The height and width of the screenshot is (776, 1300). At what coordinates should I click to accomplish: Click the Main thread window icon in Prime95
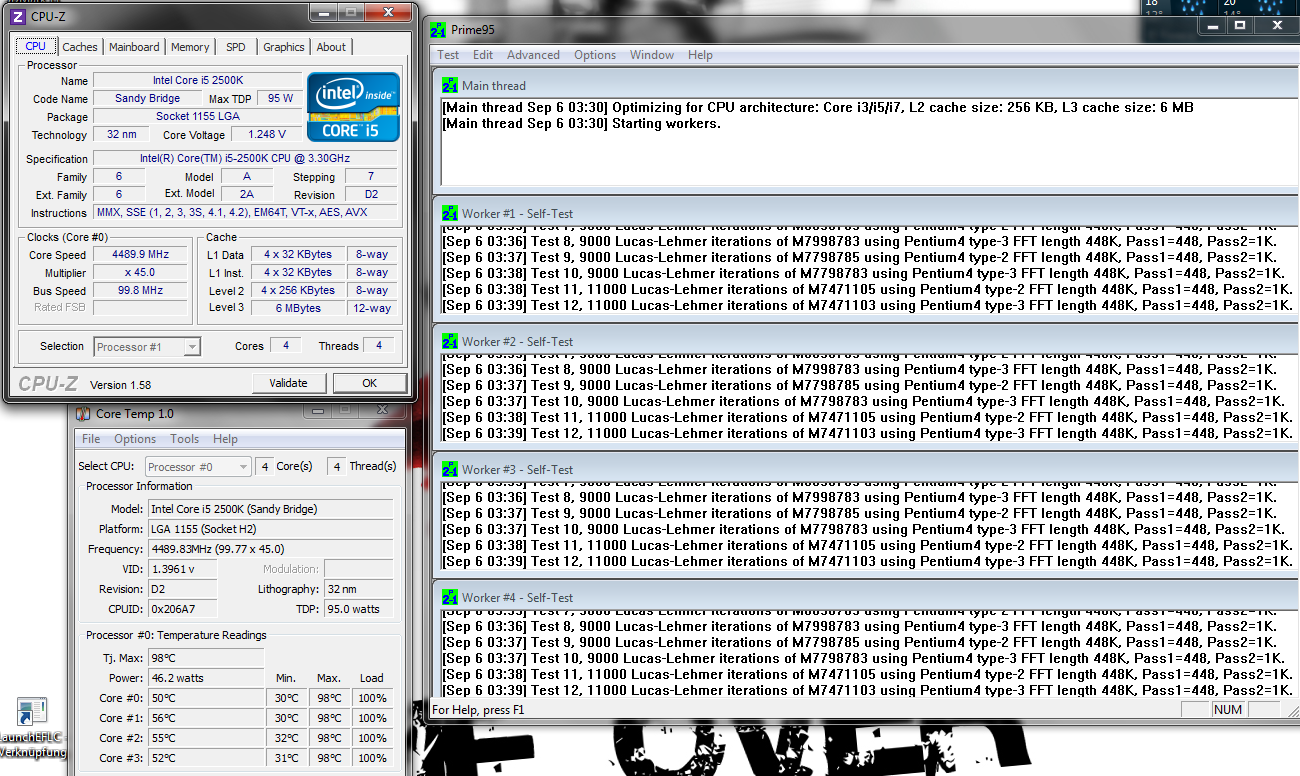(x=450, y=86)
